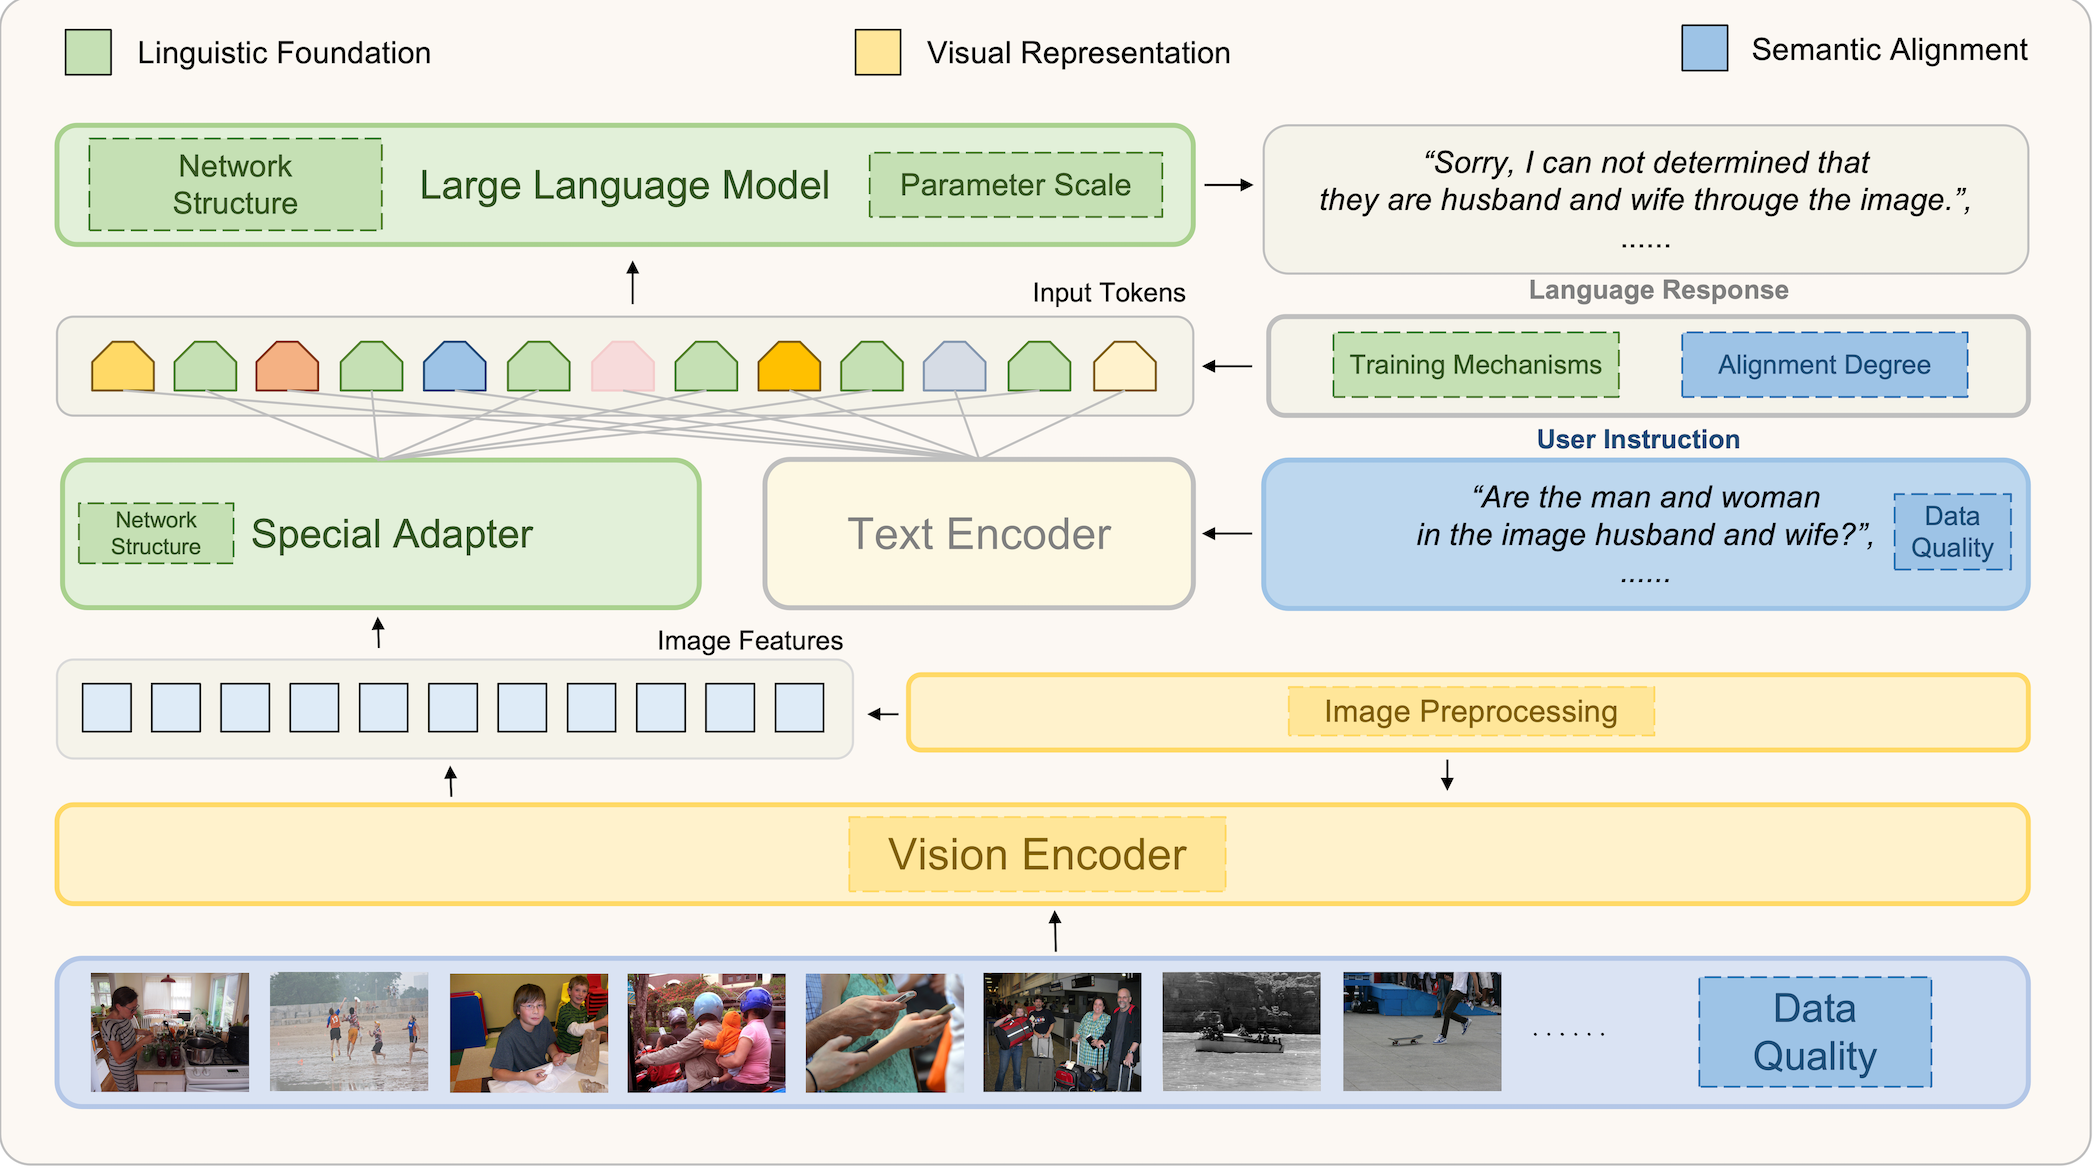Click the arrow pointing into Language Response box
2097x1172 pixels.
pos(1229,185)
